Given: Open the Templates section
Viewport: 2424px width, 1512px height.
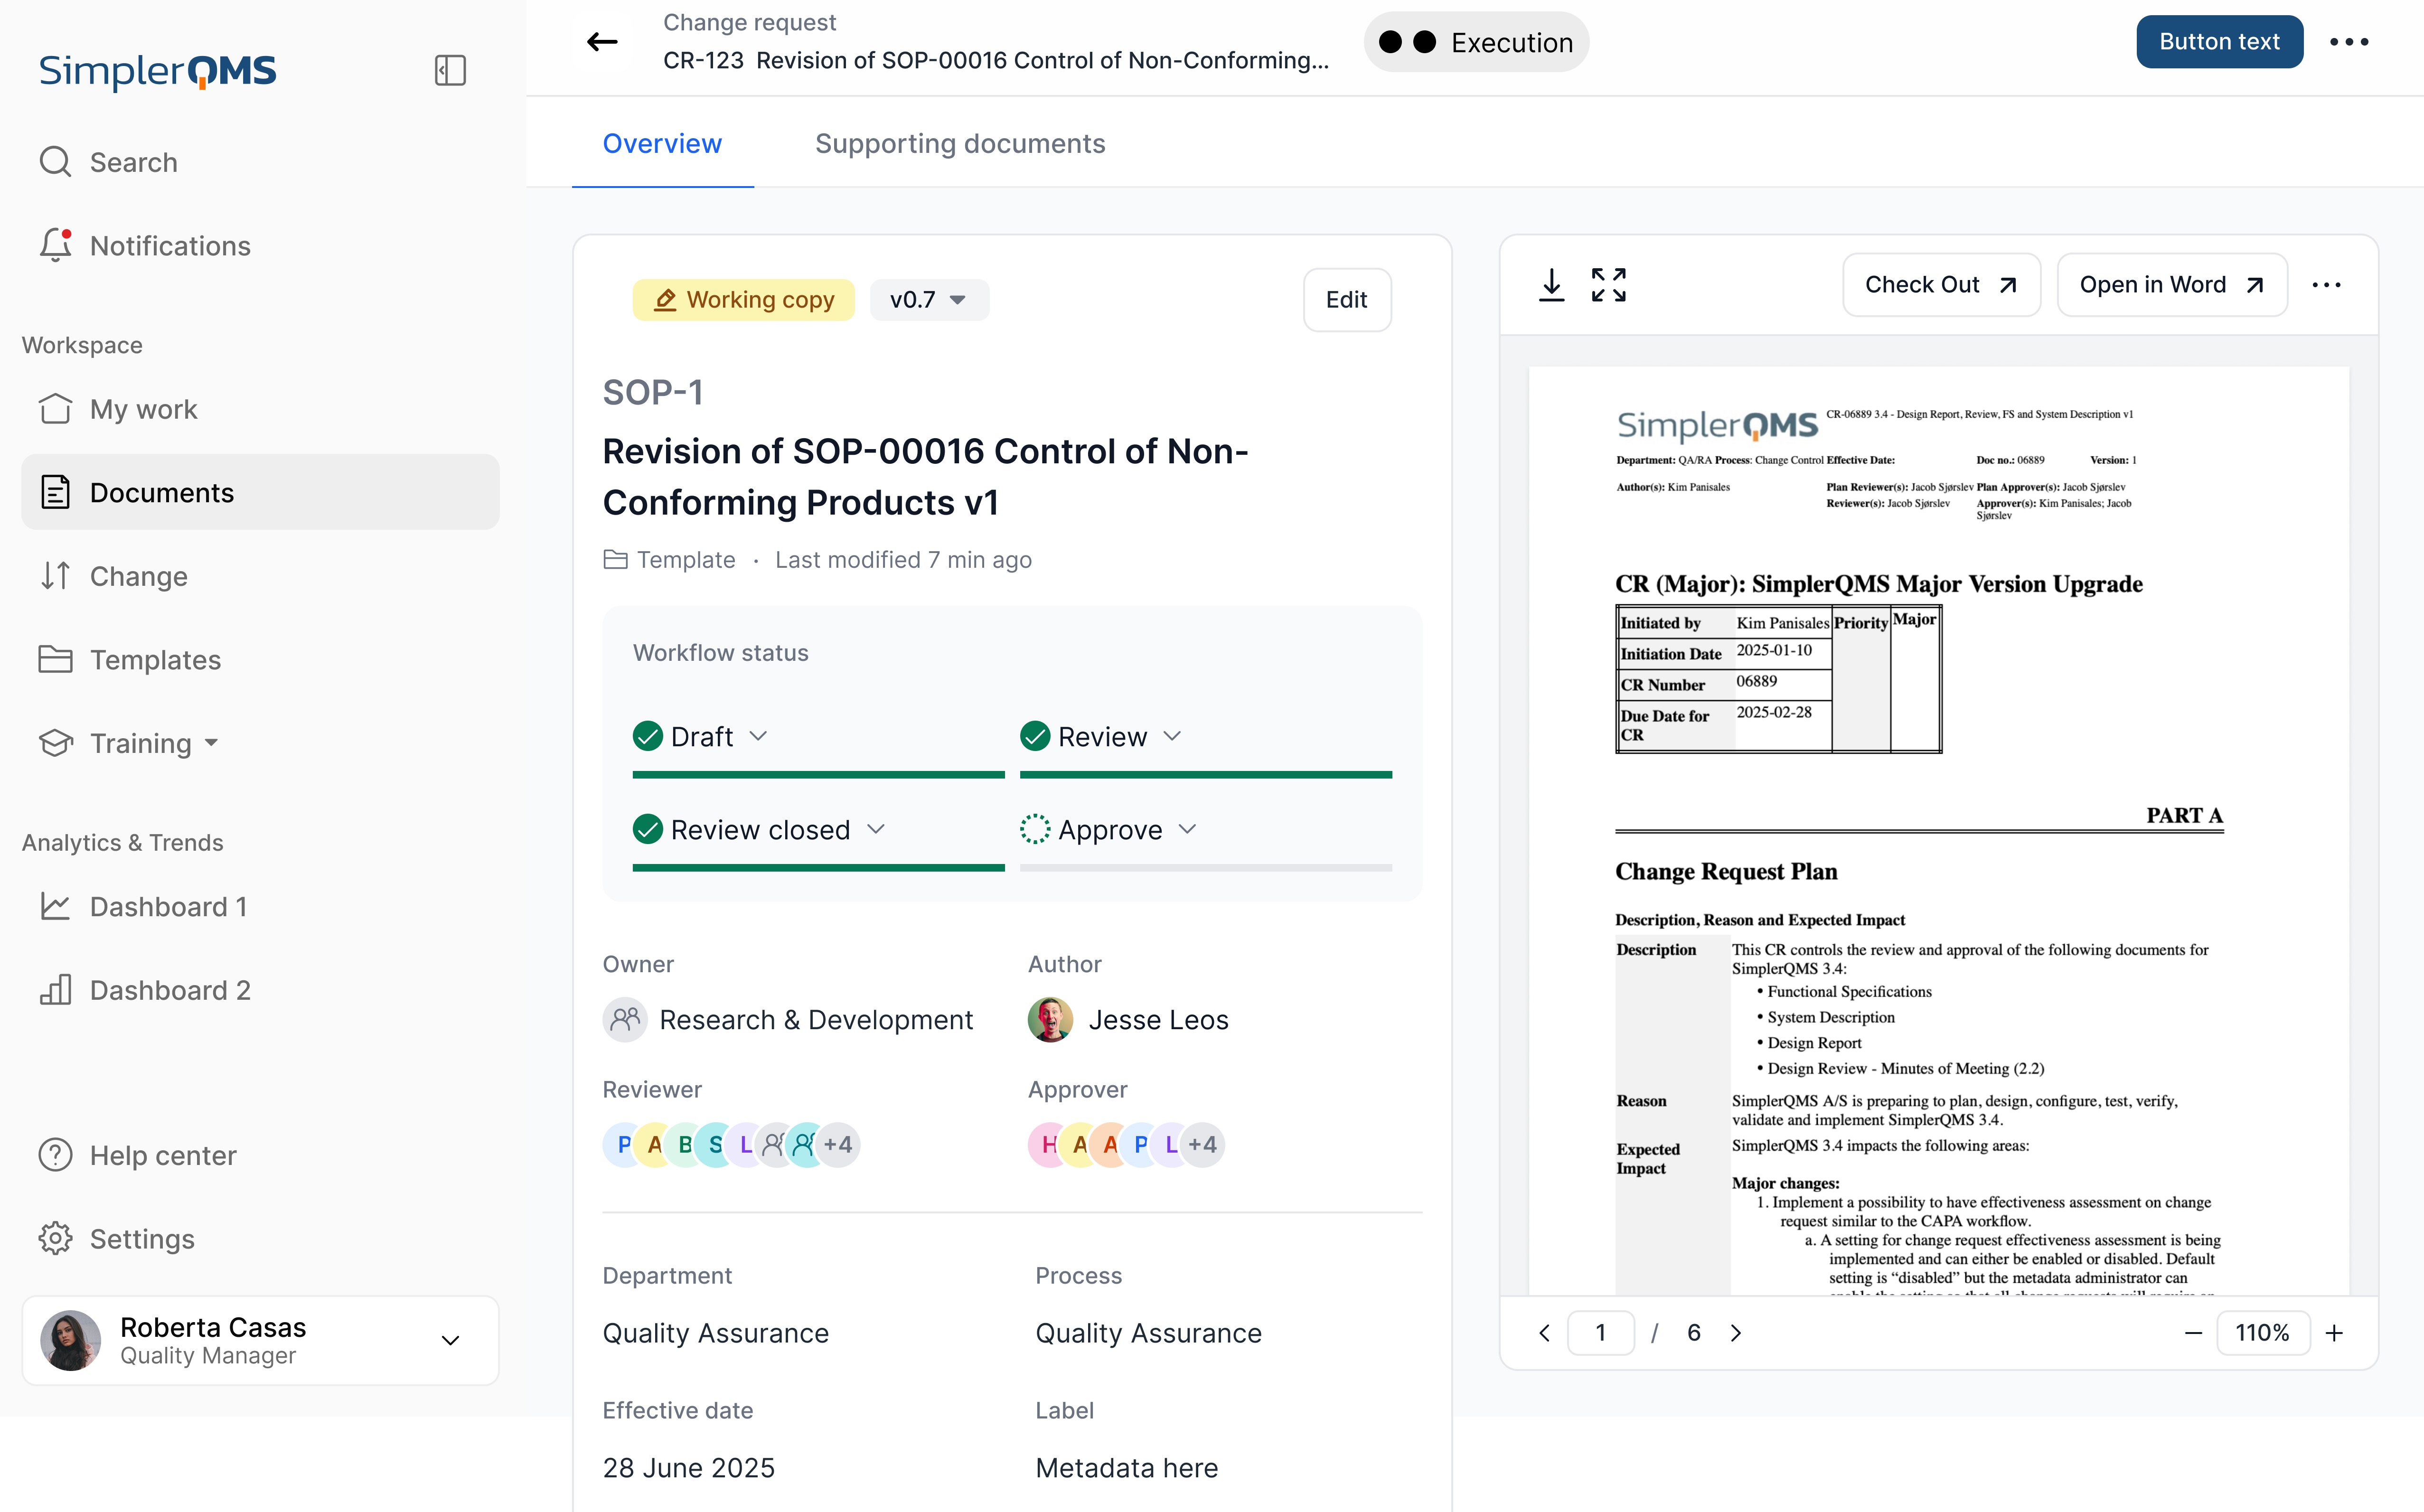Looking at the screenshot, I should click(155, 660).
